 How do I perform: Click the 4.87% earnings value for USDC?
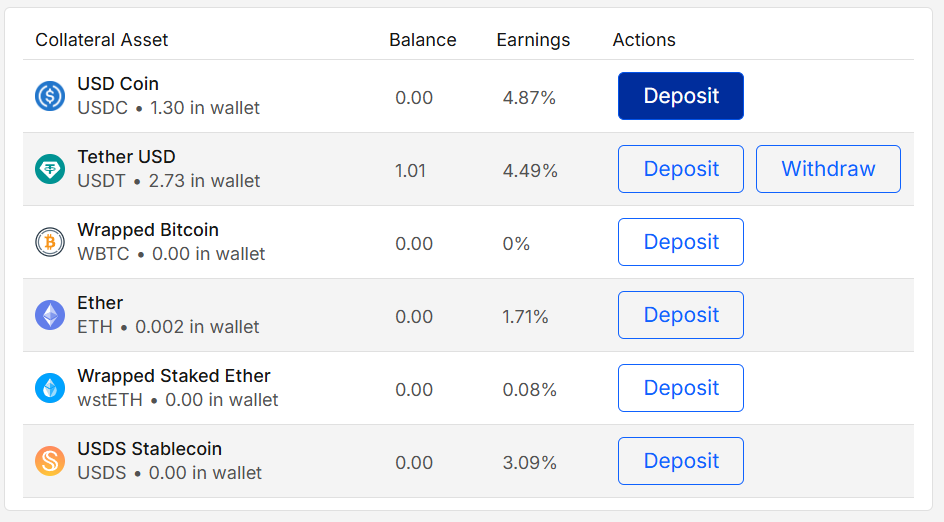pos(529,98)
